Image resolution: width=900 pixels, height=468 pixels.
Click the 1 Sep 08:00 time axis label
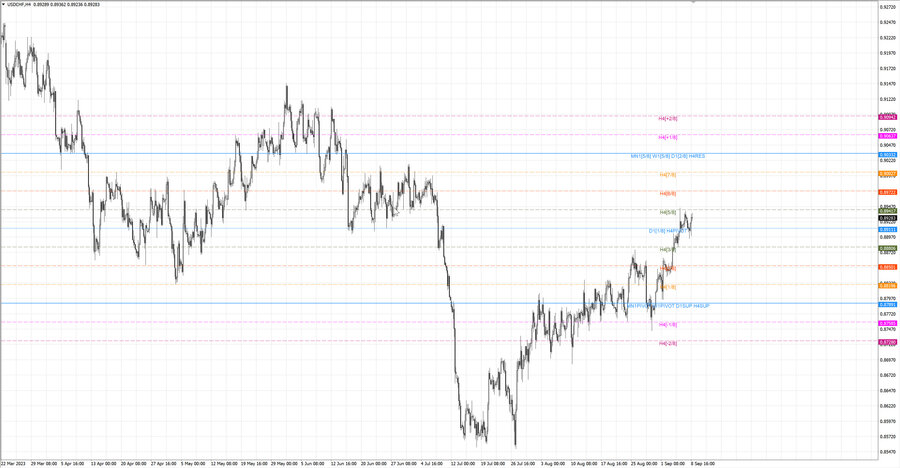[673, 463]
